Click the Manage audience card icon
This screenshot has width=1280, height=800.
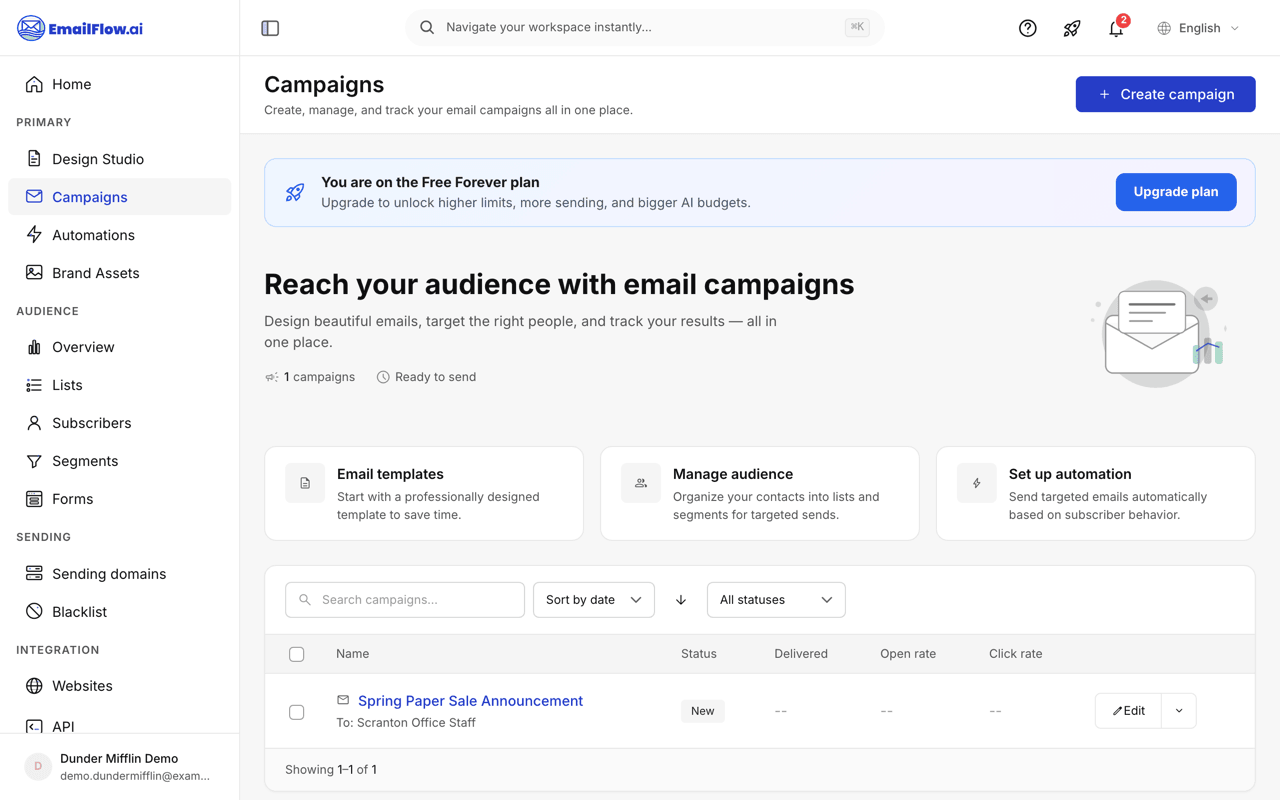tap(641, 483)
